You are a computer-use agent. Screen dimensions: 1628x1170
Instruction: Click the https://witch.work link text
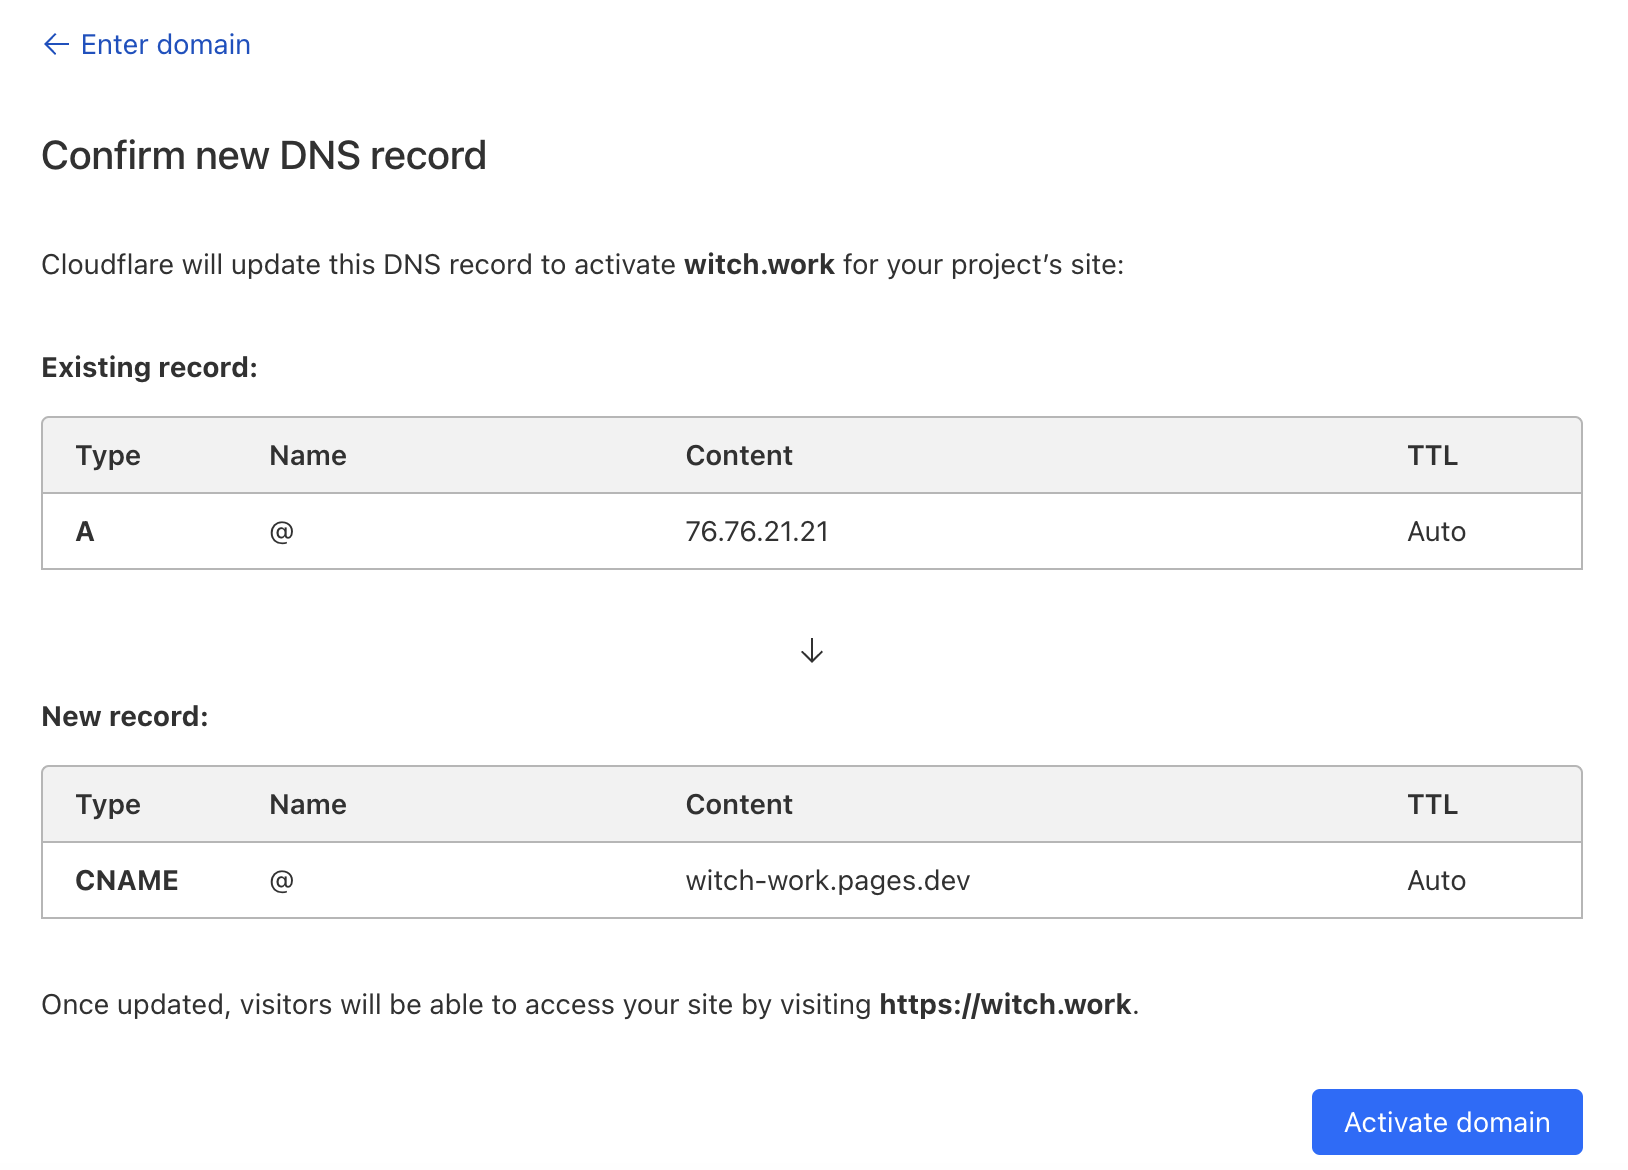click(1003, 1004)
